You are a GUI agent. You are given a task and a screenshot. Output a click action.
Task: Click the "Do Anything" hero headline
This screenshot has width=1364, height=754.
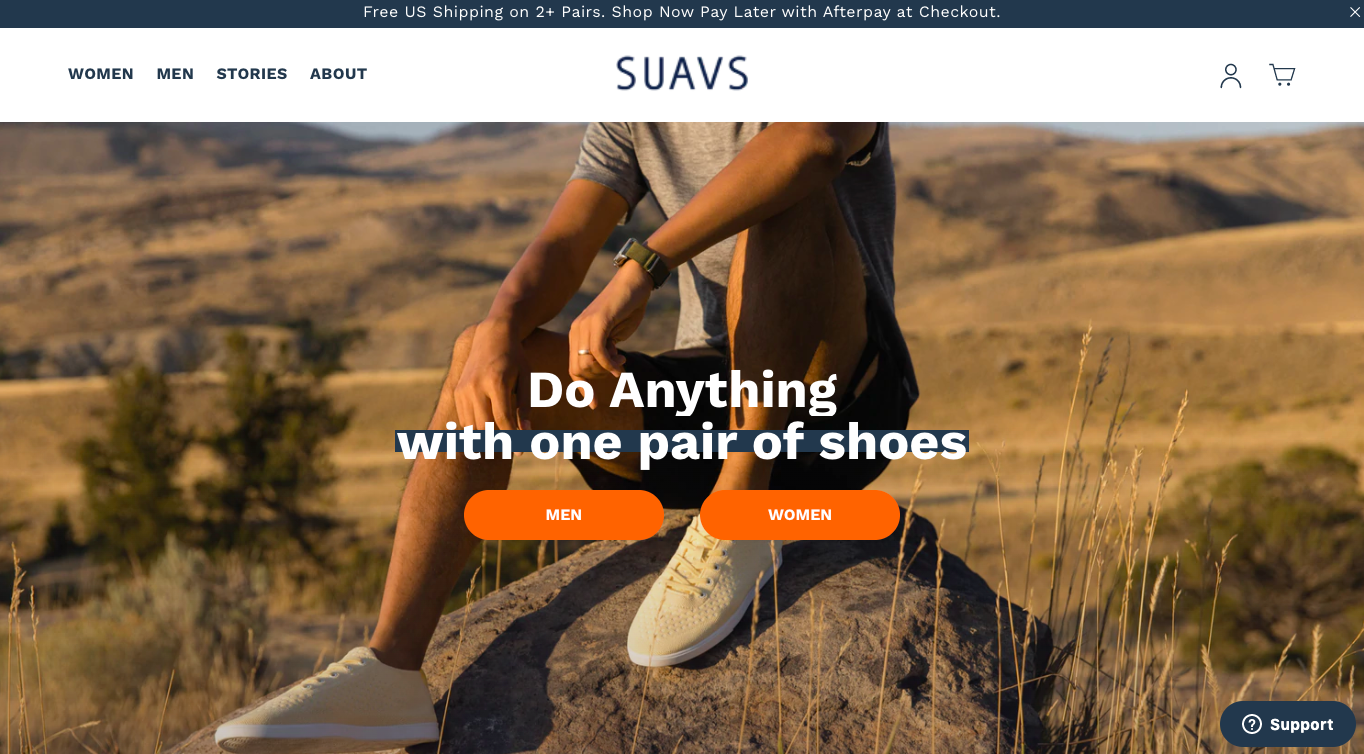coord(682,390)
